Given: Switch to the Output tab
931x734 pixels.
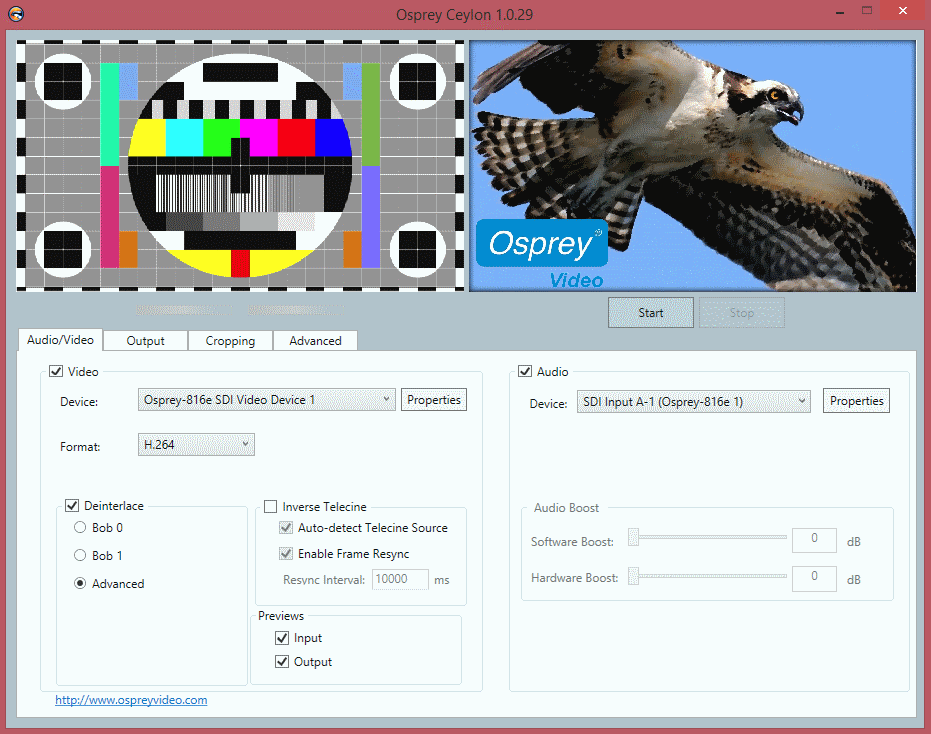Looking at the screenshot, I should (145, 341).
